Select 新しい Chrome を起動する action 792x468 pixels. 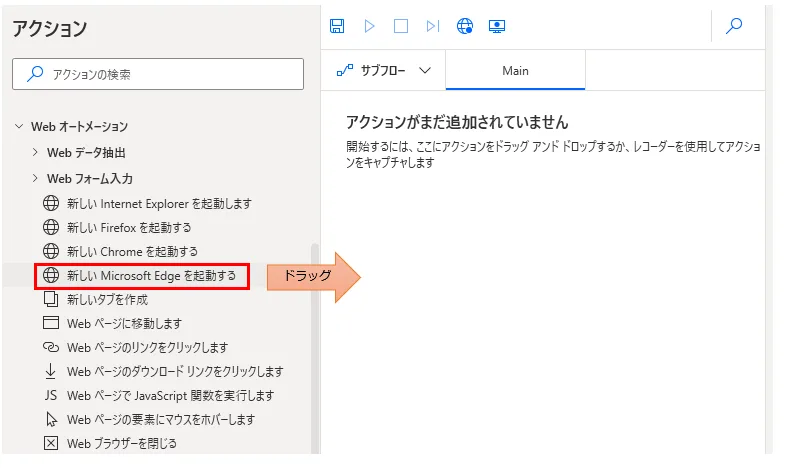point(131,251)
